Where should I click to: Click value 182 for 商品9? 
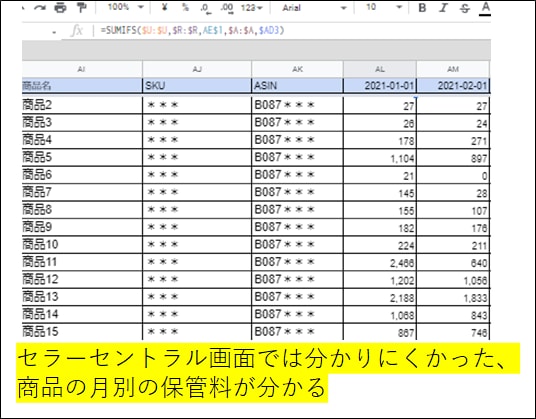380,227
